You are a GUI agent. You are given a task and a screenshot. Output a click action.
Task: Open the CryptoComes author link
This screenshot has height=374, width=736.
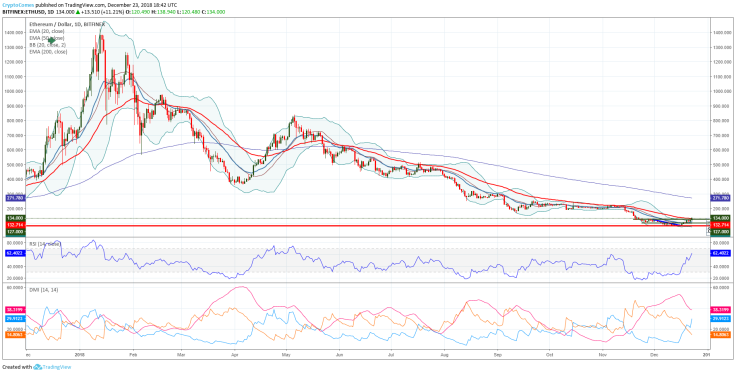18,4
